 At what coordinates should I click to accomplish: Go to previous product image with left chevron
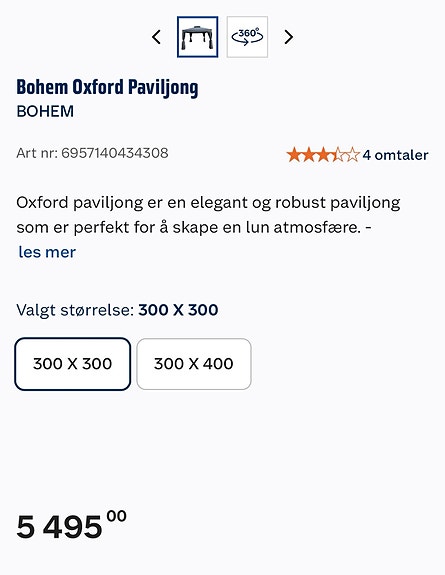157,37
